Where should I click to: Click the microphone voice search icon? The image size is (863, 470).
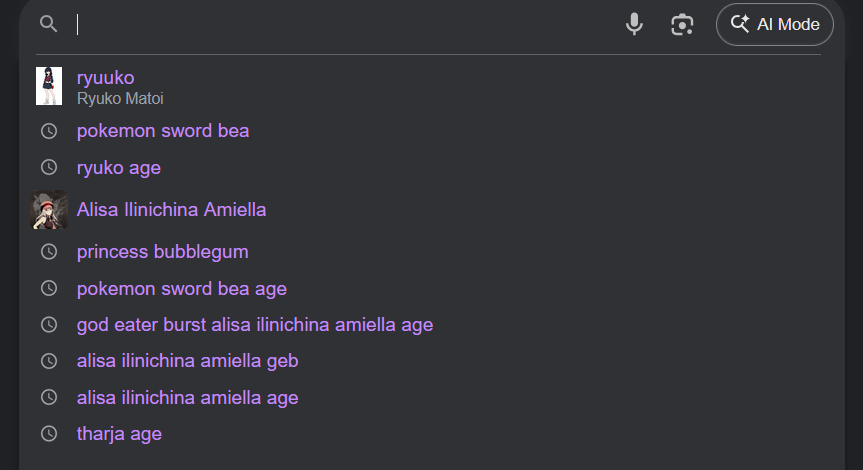[634, 24]
